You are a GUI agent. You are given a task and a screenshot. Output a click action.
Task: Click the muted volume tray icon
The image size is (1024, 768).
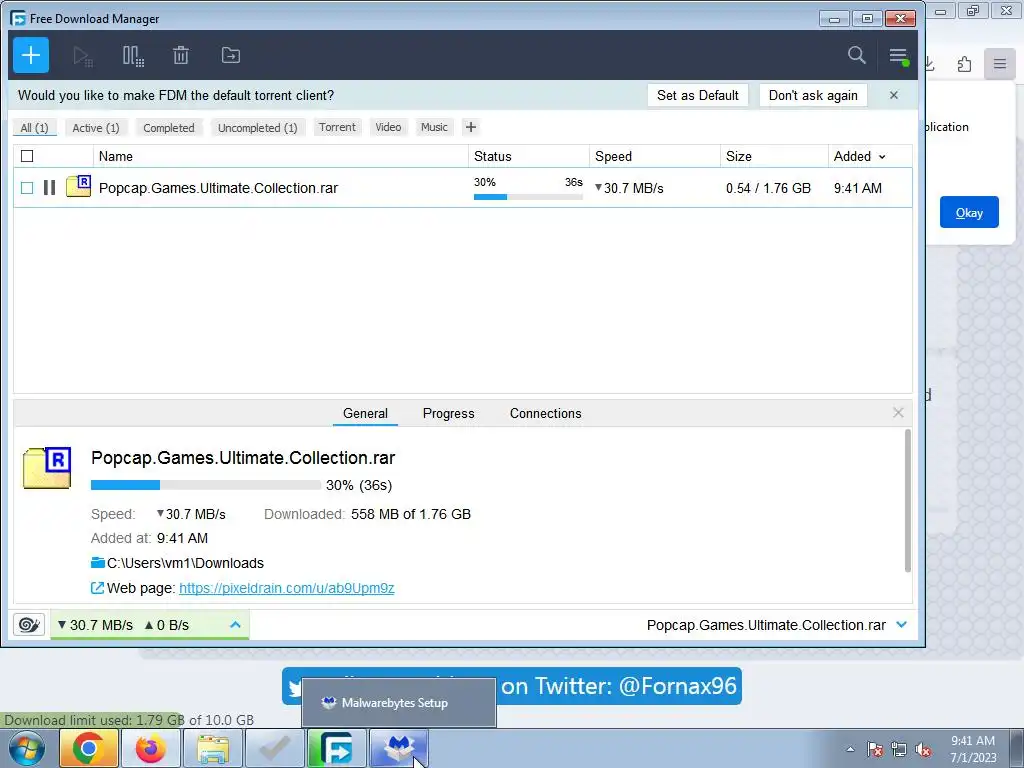coord(923,749)
